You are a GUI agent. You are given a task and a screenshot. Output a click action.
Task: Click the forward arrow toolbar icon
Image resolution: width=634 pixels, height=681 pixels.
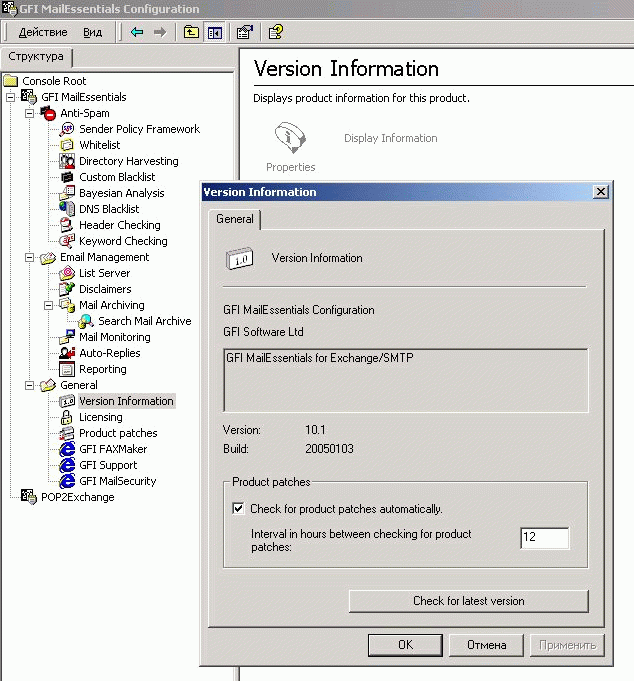[x=160, y=32]
